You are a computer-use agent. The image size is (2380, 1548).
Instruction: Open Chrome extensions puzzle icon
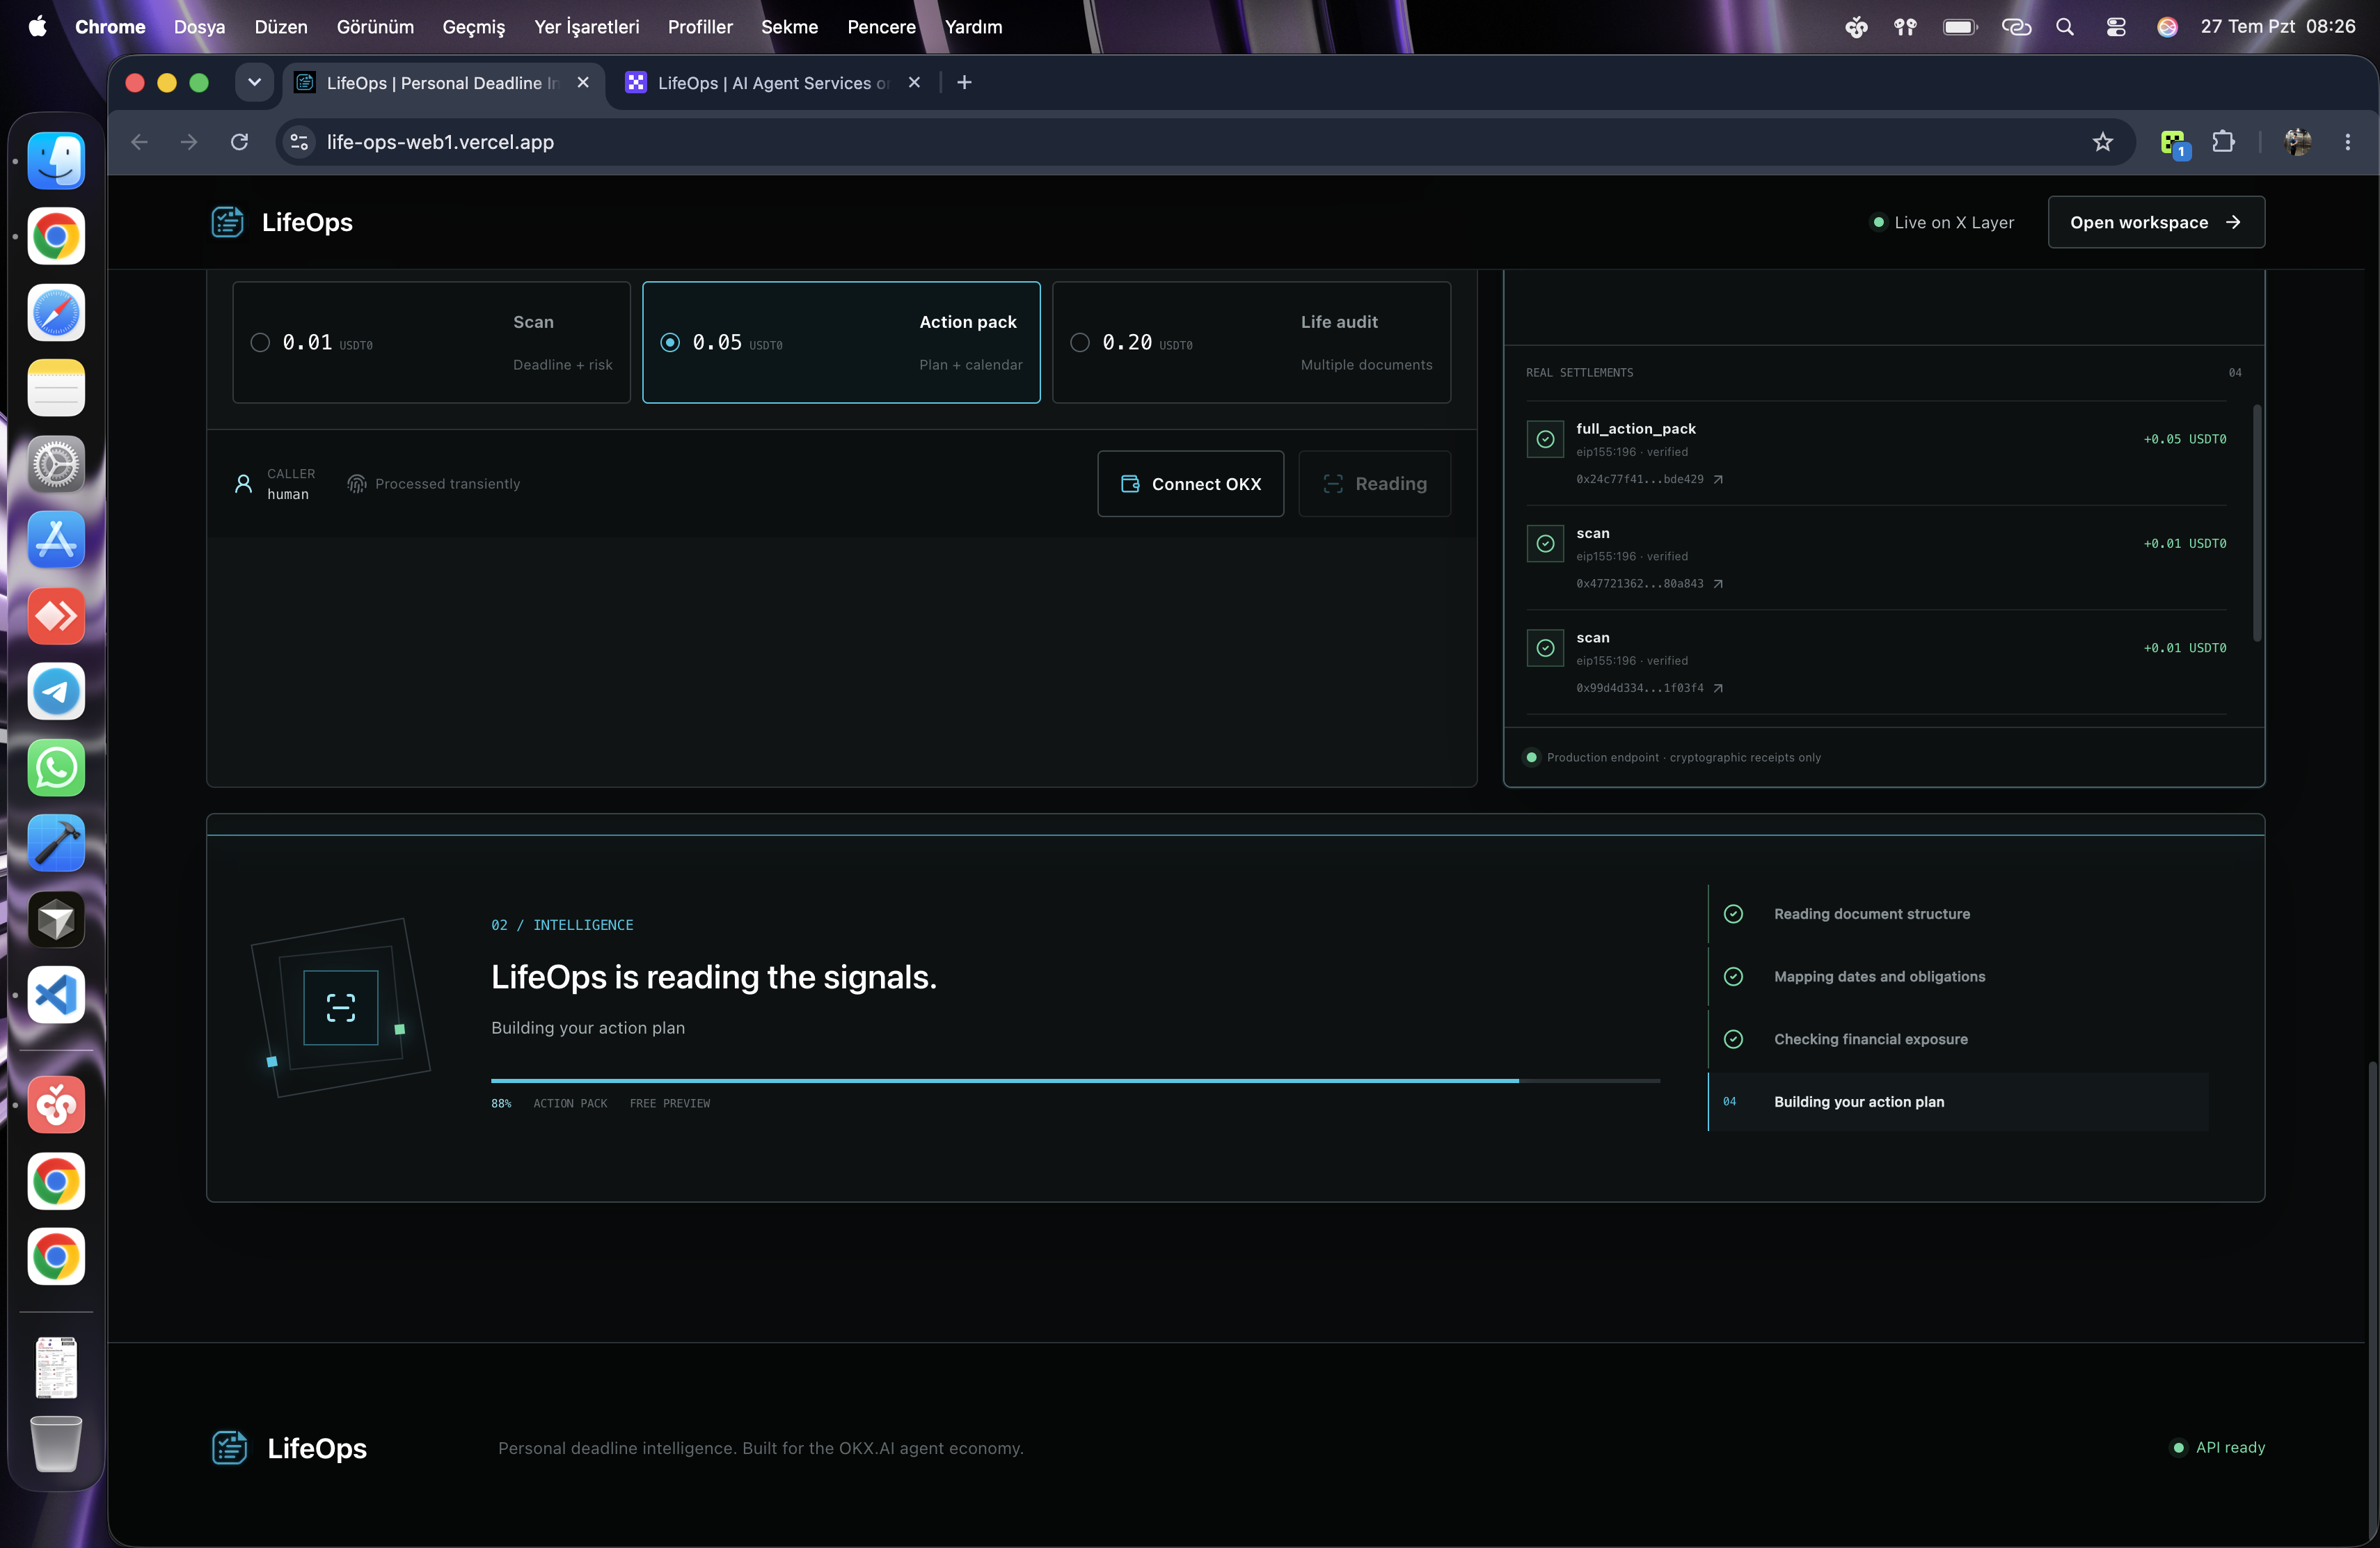point(2223,142)
